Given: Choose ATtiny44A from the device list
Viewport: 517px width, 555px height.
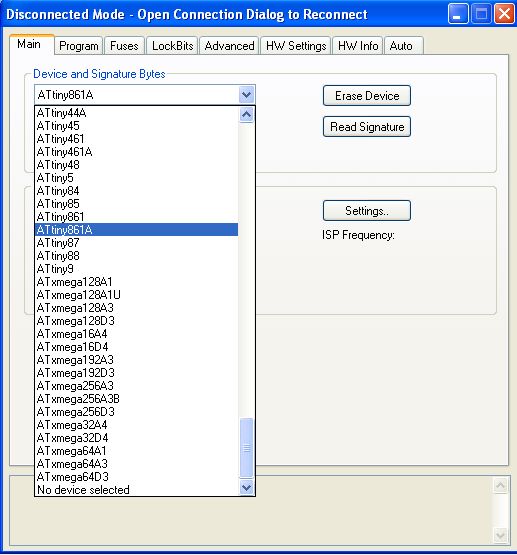Looking at the screenshot, I should 137,113.
